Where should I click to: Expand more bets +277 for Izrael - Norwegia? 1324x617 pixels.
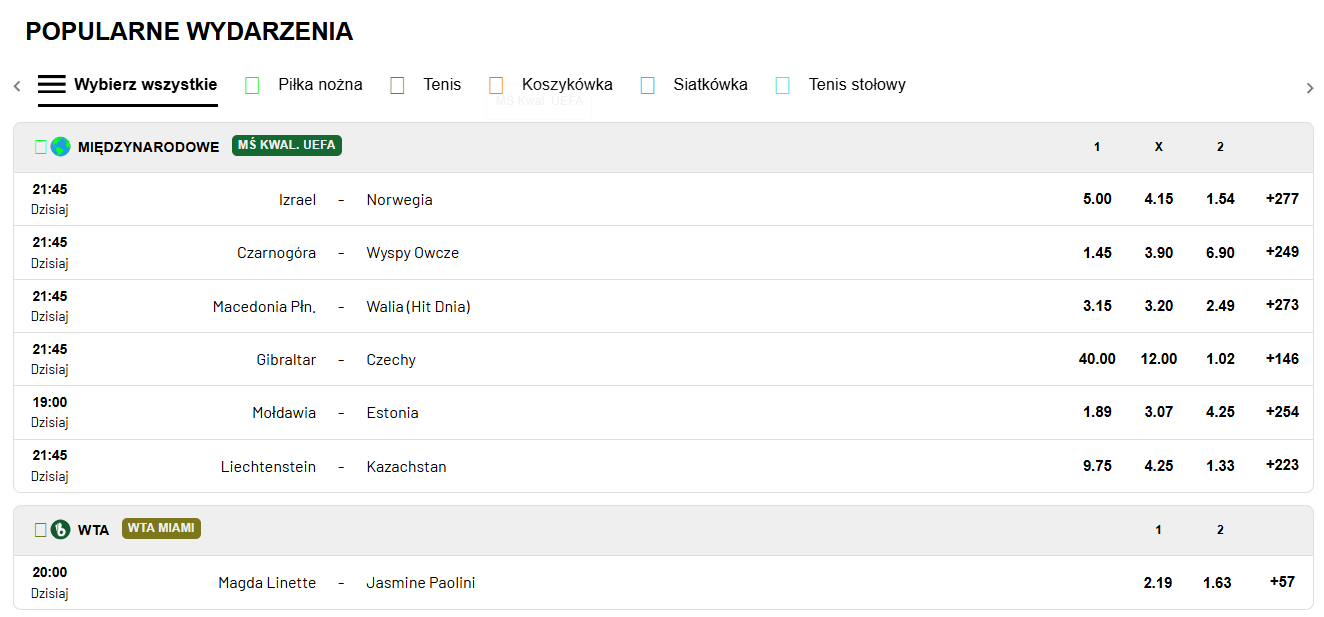pos(1282,199)
